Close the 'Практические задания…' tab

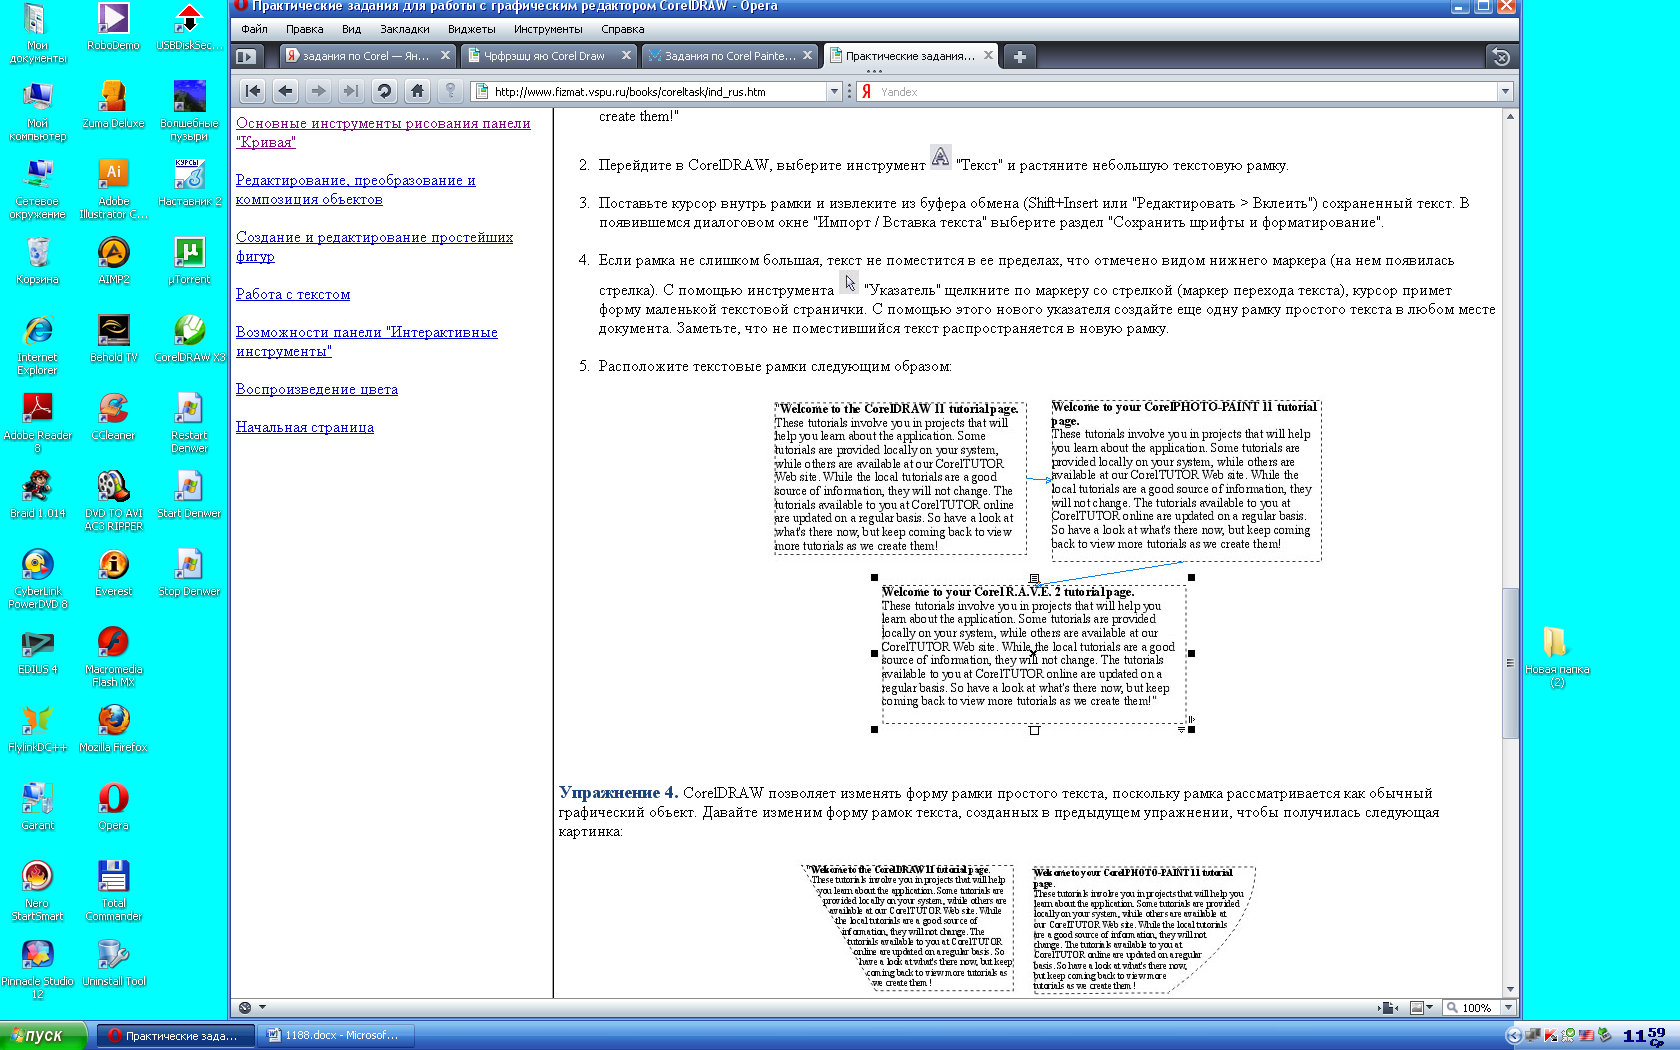point(988,56)
